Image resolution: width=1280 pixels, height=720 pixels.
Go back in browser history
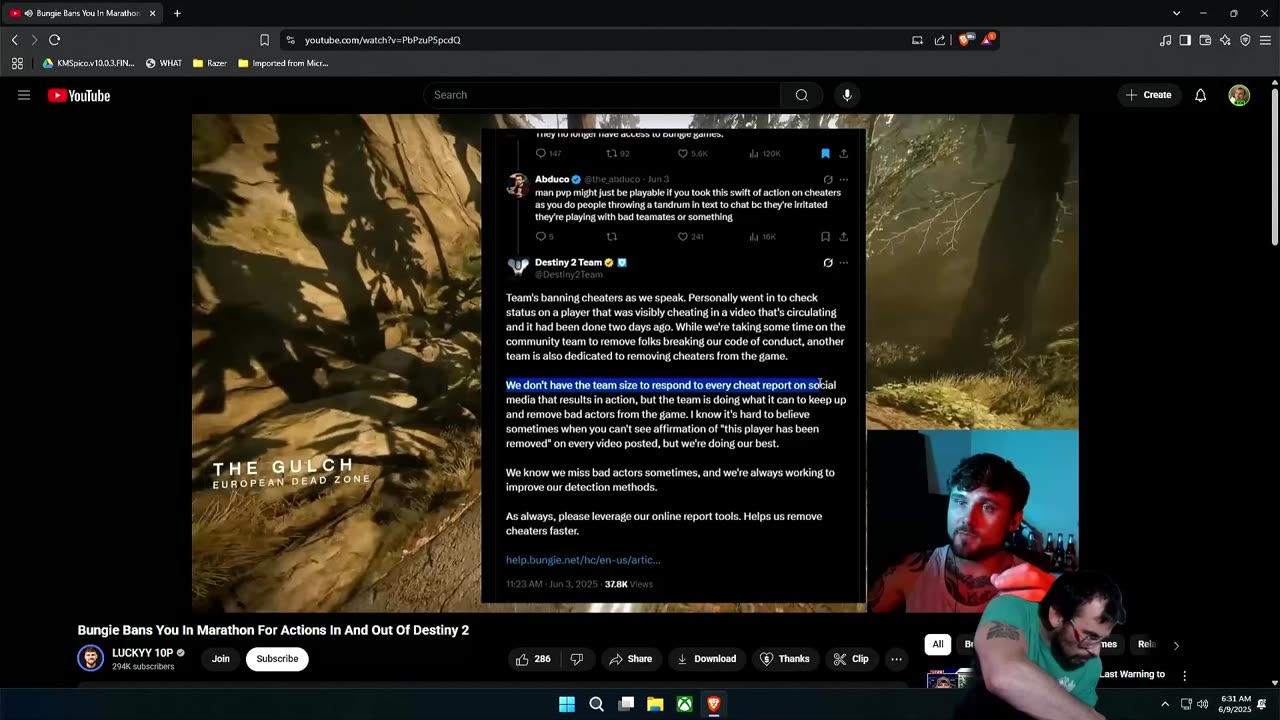(14, 40)
